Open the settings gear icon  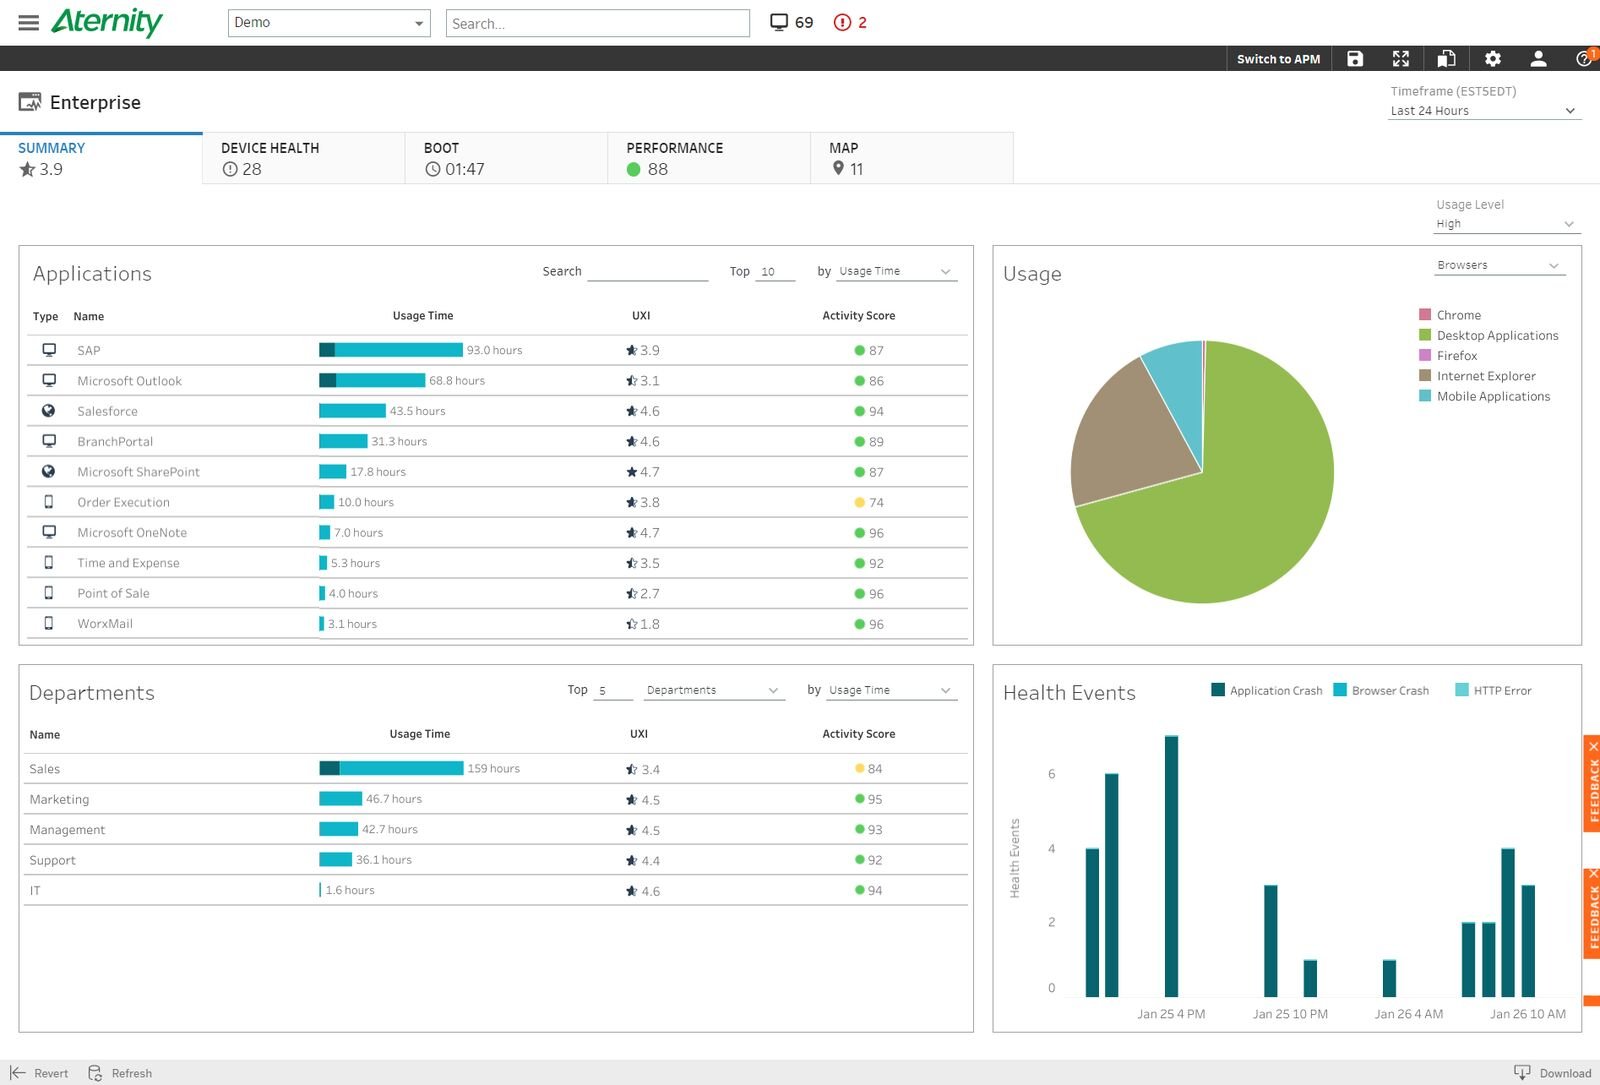pyautogui.click(x=1493, y=59)
